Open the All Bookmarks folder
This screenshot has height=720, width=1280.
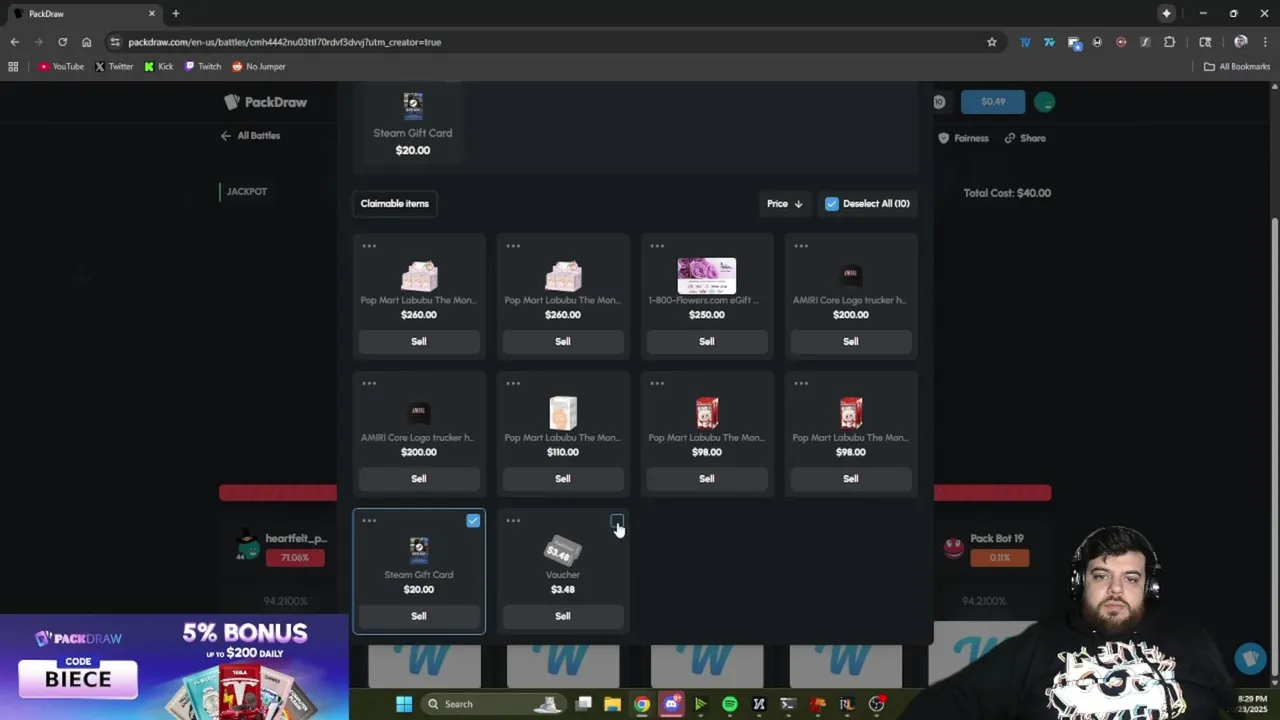(x=1237, y=67)
